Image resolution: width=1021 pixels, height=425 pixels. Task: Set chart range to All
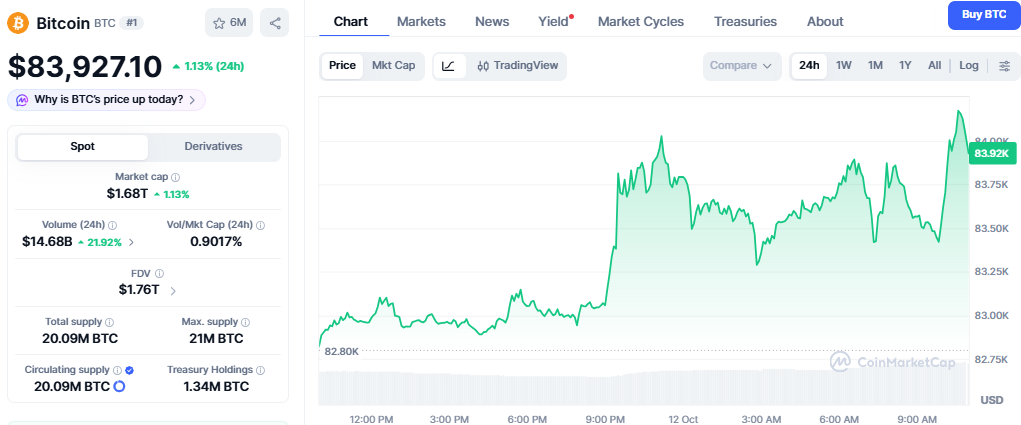pyautogui.click(x=934, y=66)
